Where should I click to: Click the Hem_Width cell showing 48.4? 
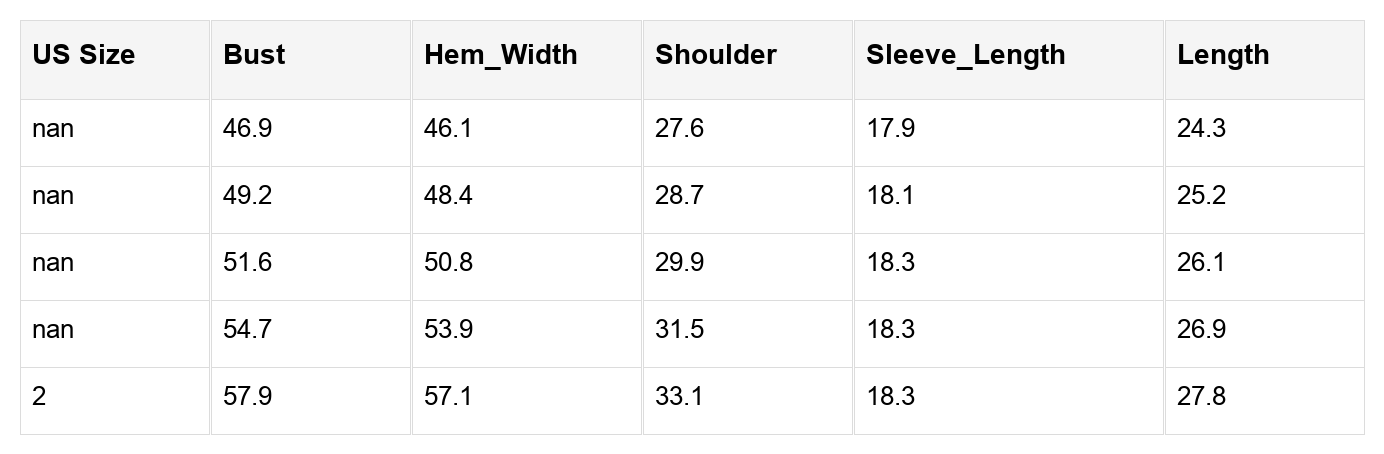(448, 196)
